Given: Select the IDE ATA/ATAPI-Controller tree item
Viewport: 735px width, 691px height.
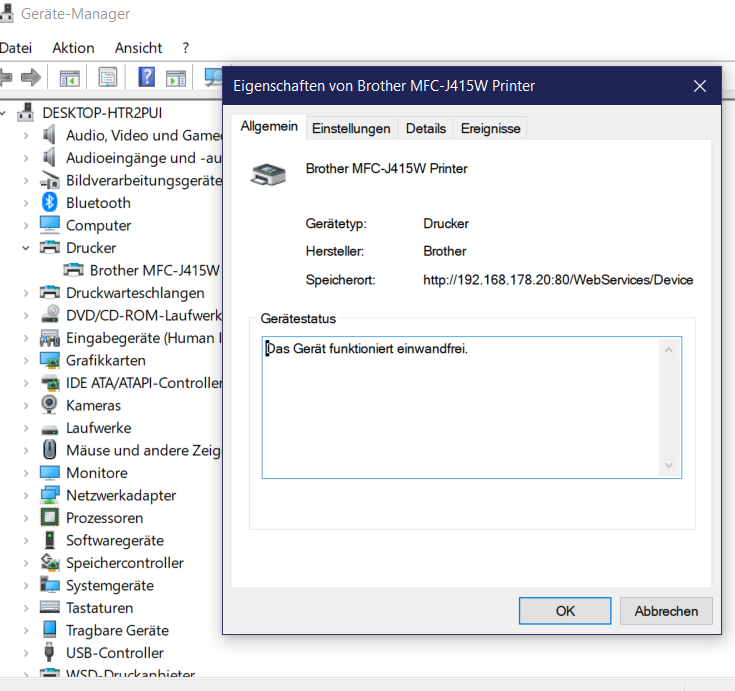Looking at the screenshot, I should pos(143,383).
